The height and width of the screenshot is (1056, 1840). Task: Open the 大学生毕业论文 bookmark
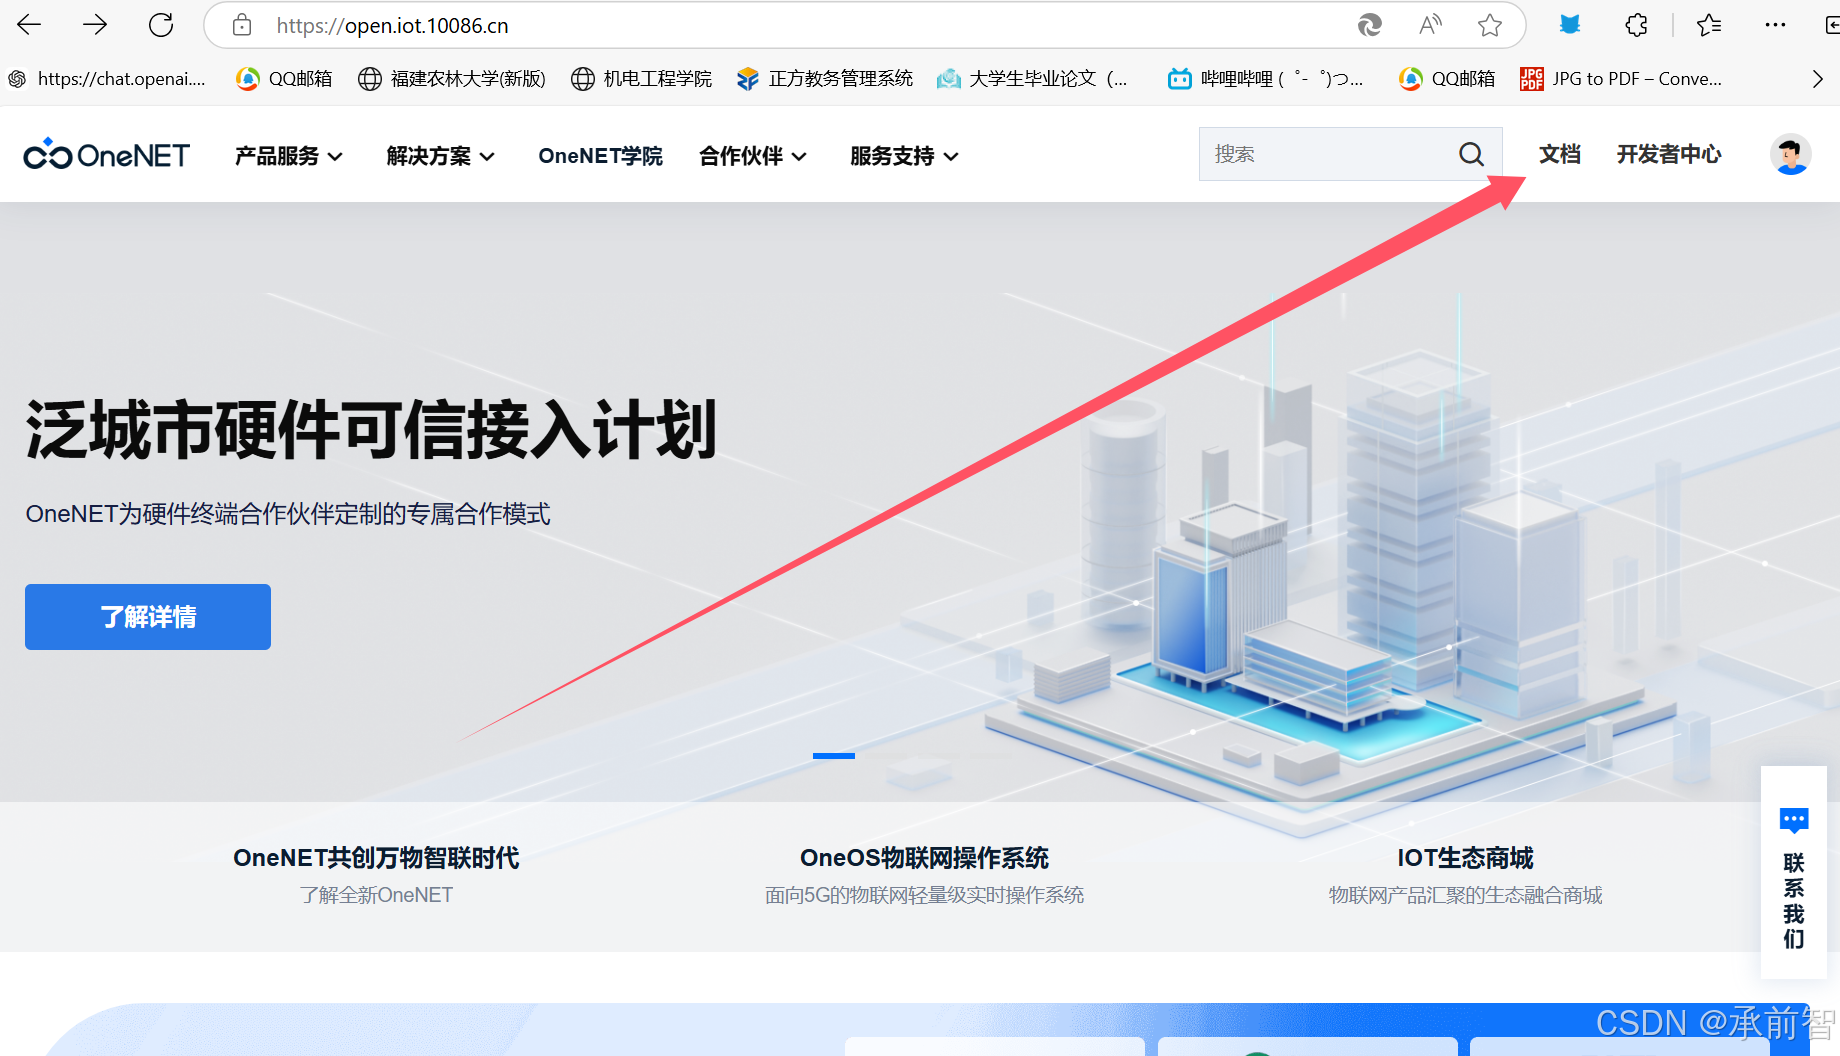point(1032,79)
